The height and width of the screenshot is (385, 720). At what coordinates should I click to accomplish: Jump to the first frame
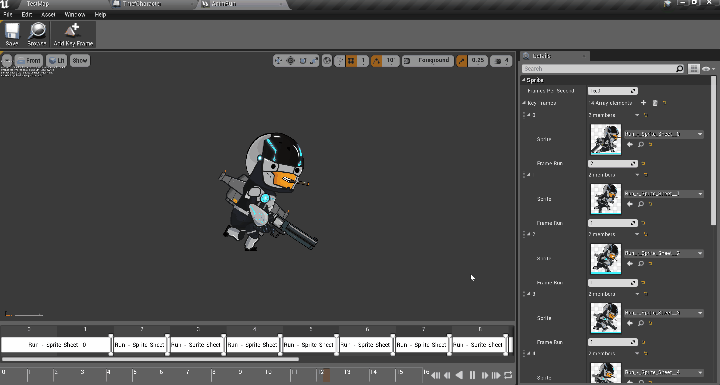click(435, 375)
